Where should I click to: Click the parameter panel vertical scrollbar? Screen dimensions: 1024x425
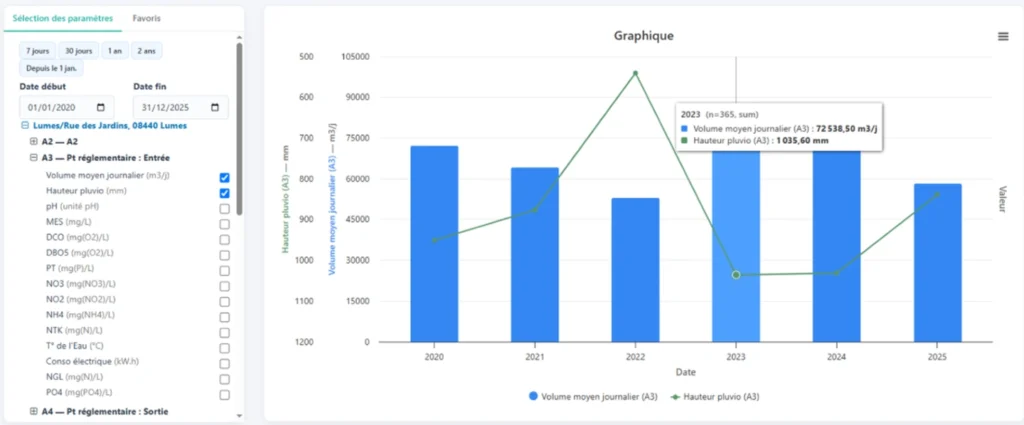[239, 129]
